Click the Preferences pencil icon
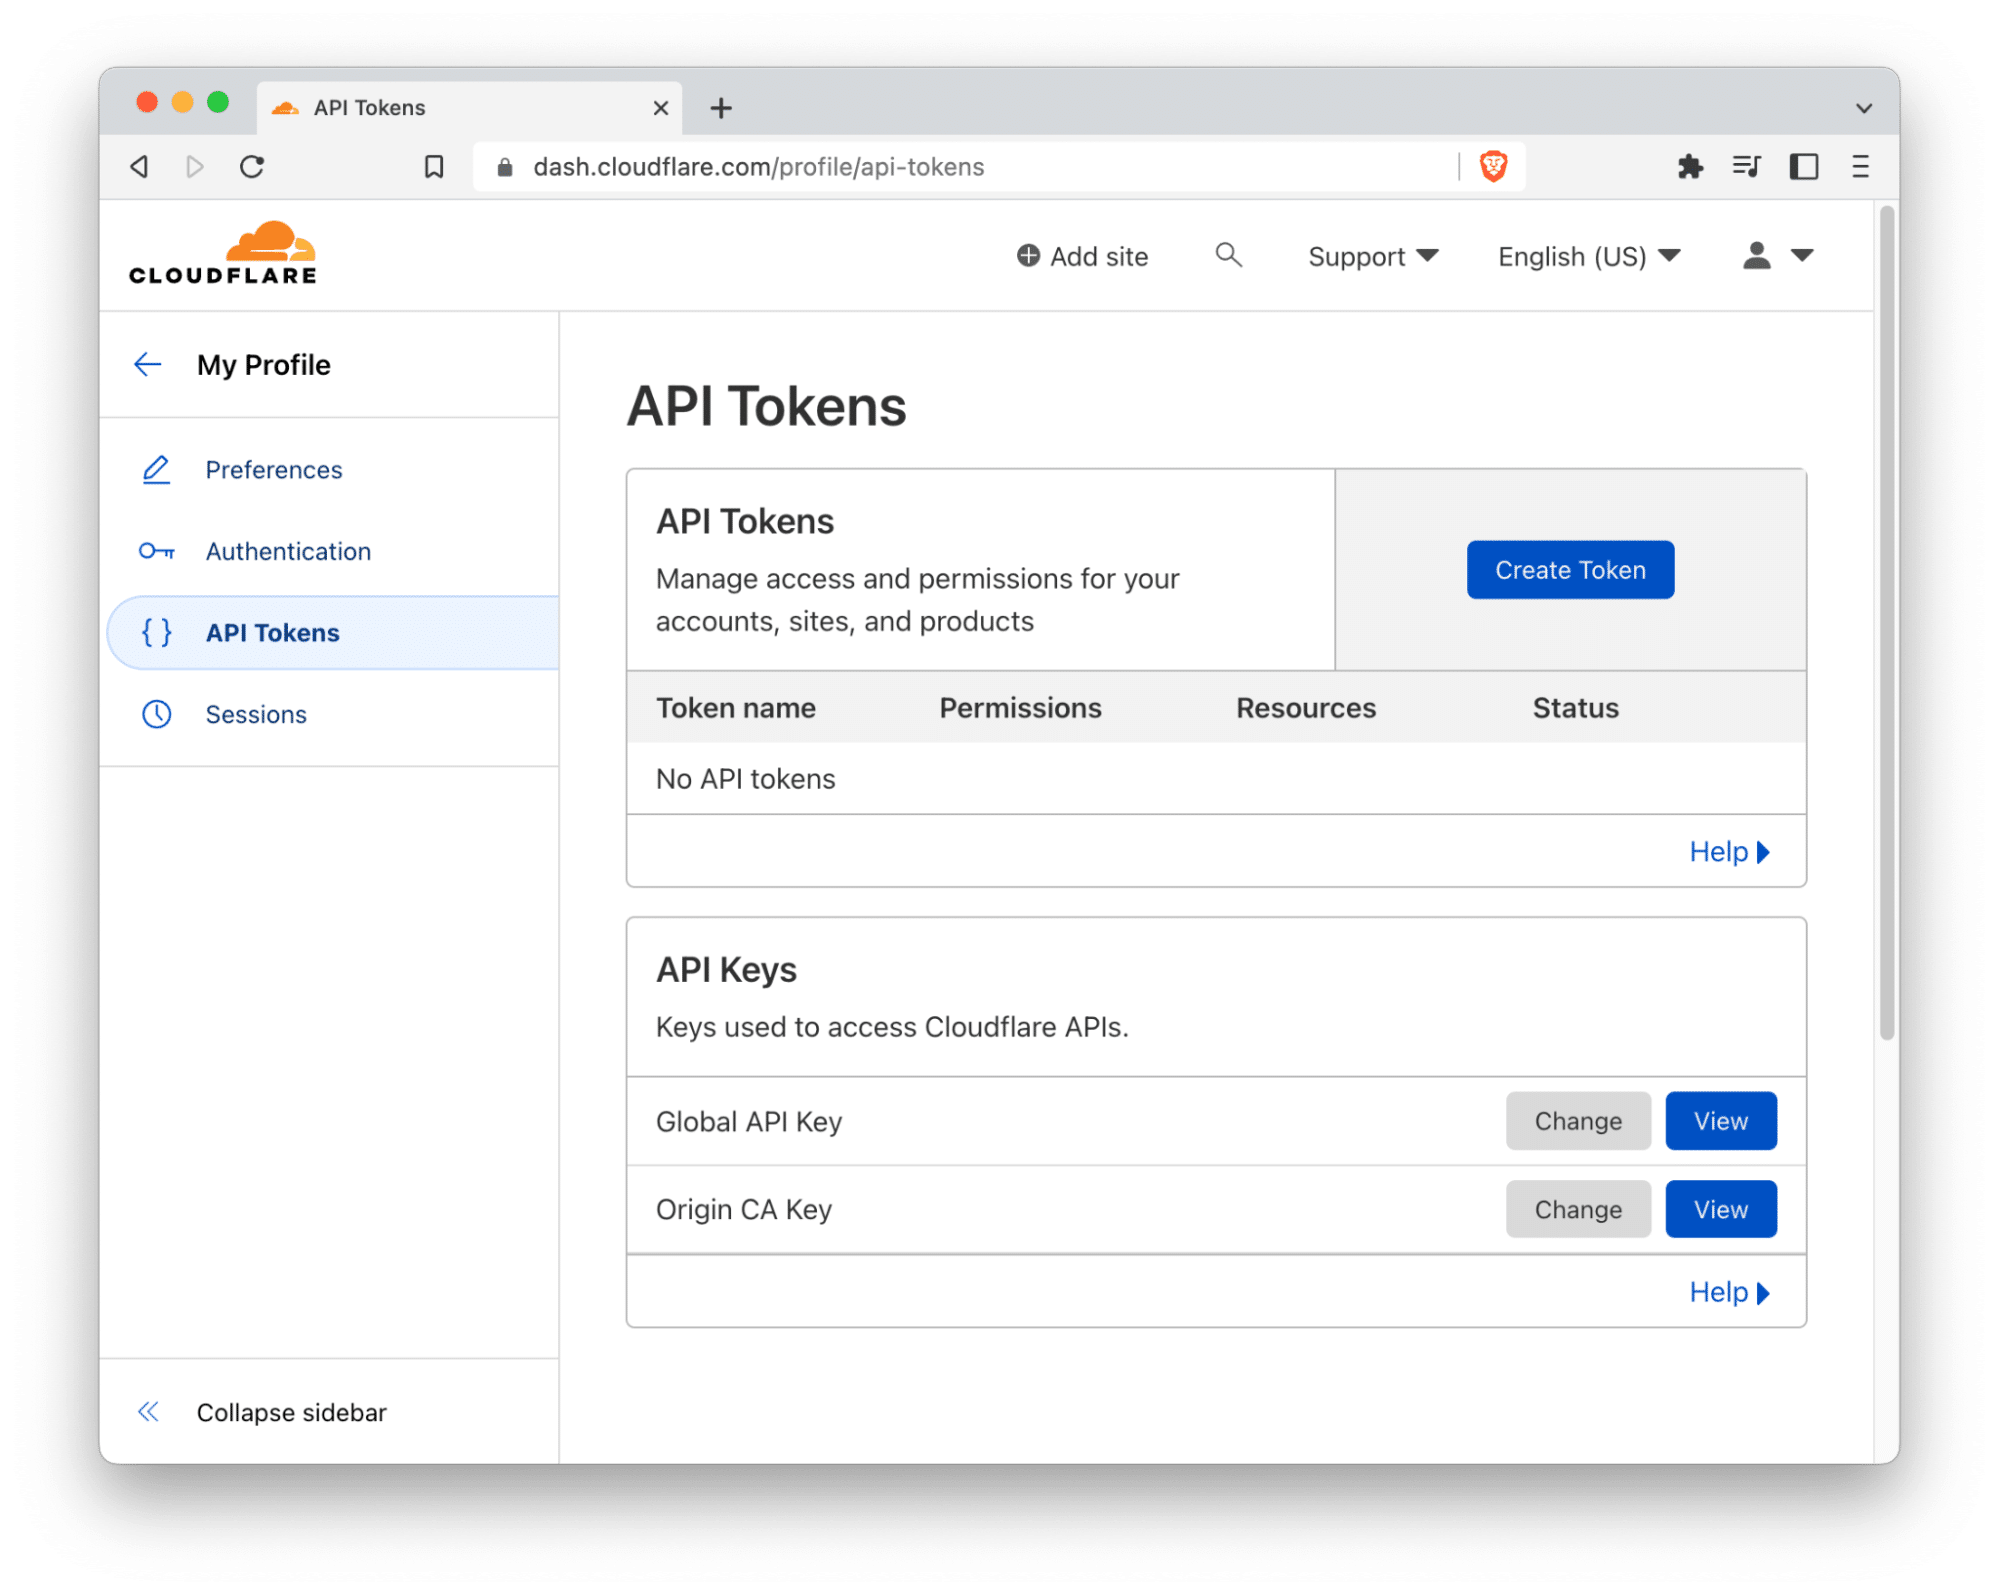 pos(156,470)
